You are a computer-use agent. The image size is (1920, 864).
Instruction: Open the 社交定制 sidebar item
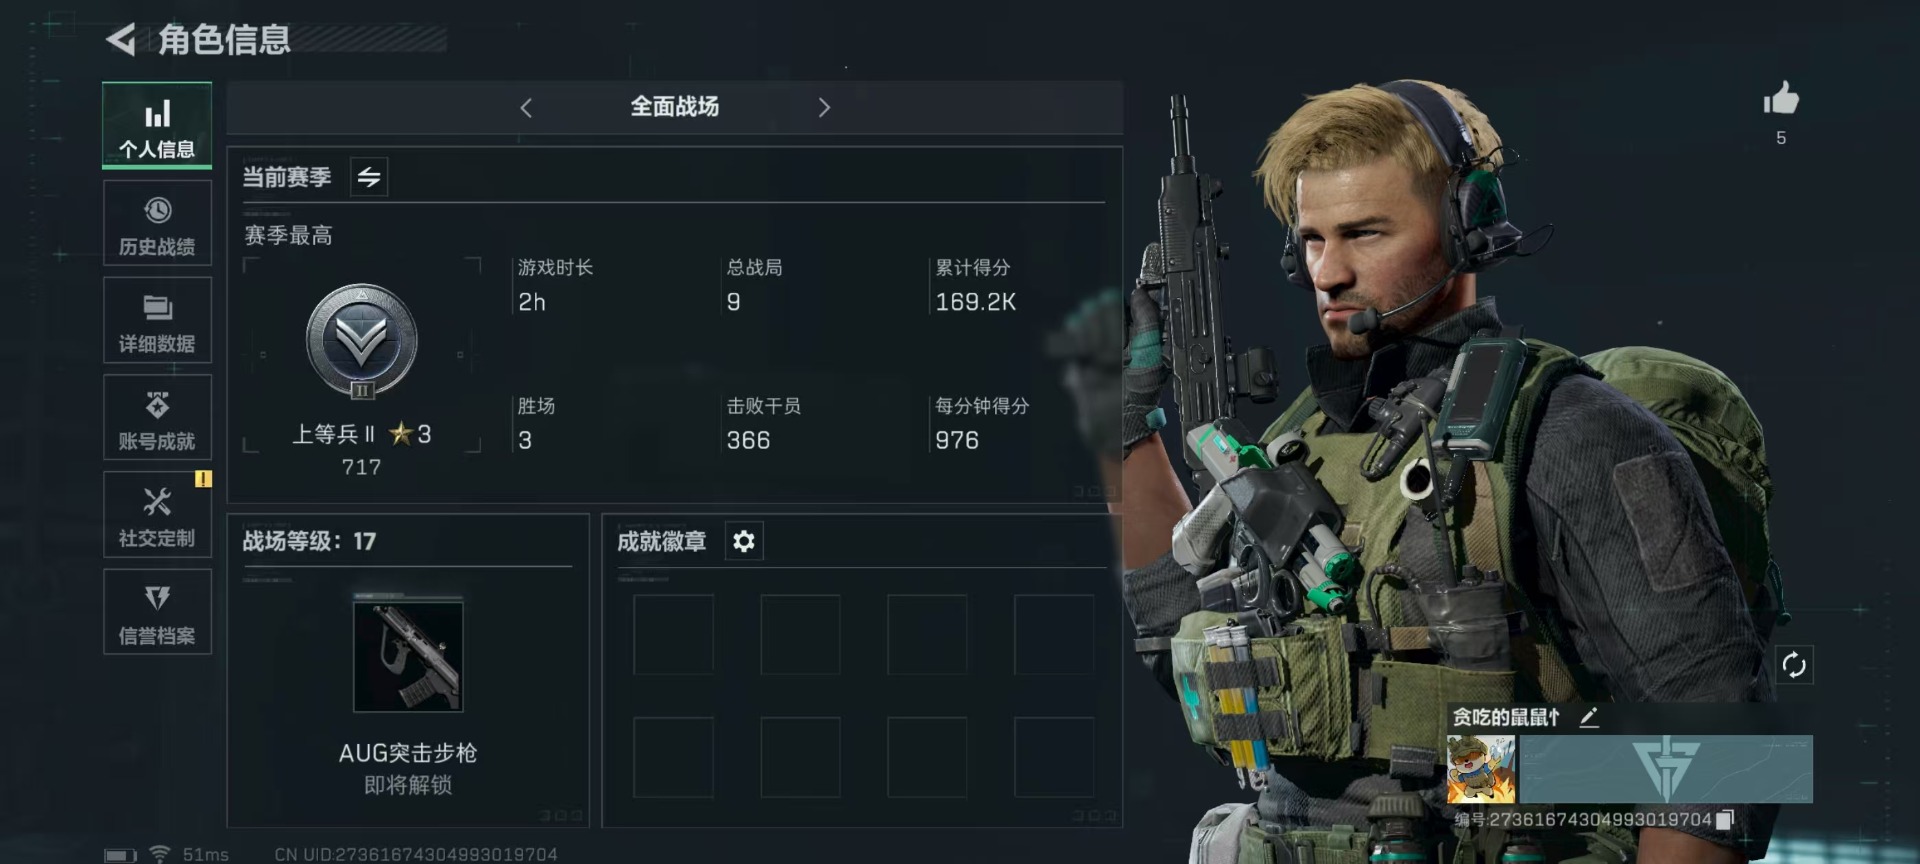157,515
